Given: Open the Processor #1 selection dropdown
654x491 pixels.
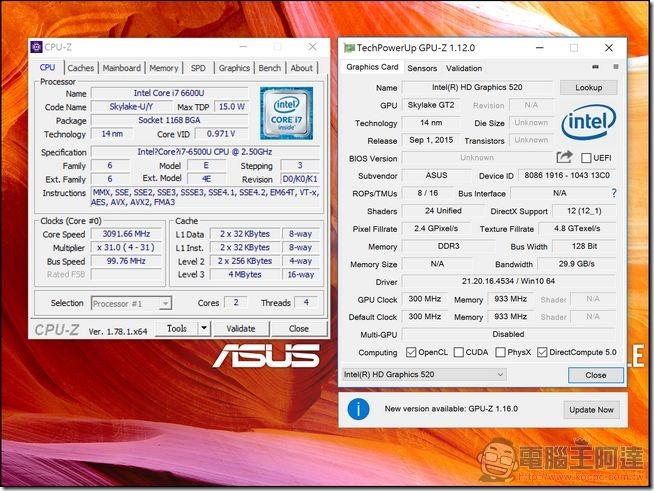Looking at the screenshot, I should [131, 303].
